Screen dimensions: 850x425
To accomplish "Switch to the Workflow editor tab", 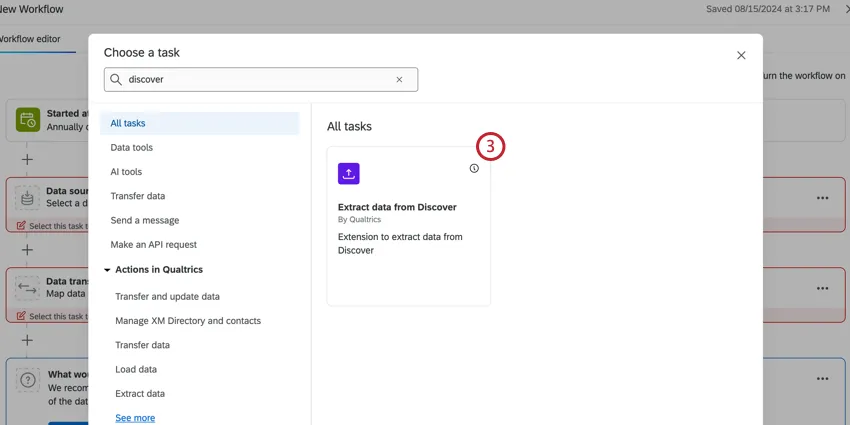I will pos(30,39).
